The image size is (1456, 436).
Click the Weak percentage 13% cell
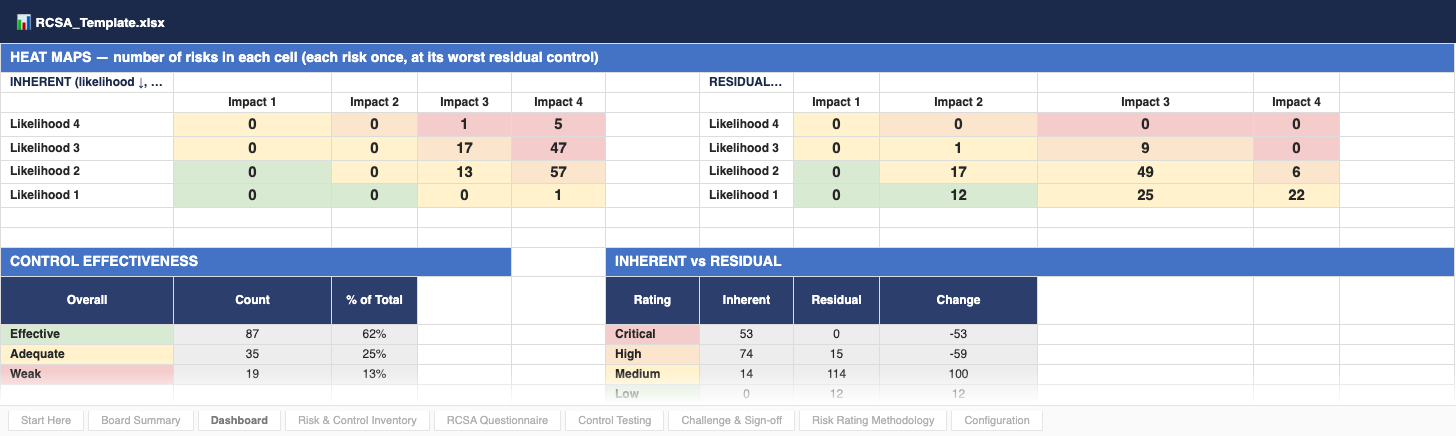(374, 374)
